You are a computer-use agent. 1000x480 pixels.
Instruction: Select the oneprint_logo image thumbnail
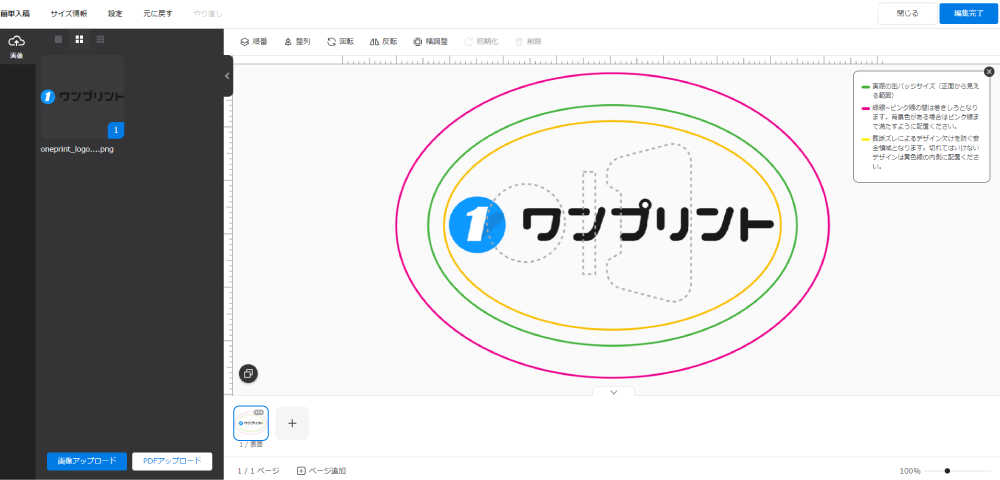[x=82, y=96]
